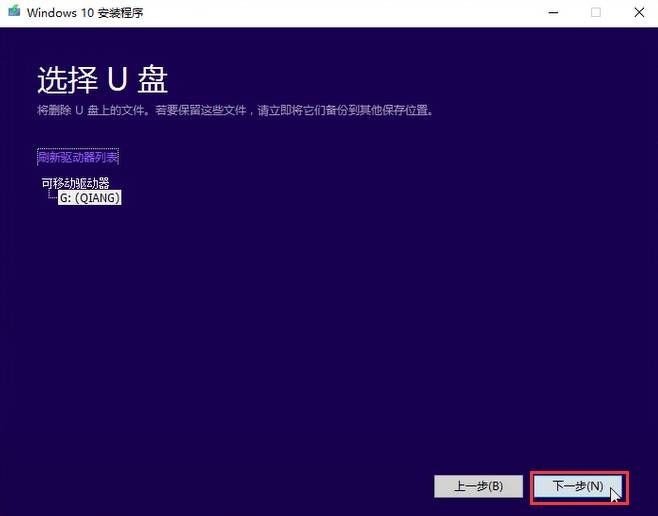Select the 可移动驱动器 tree node

(76, 183)
